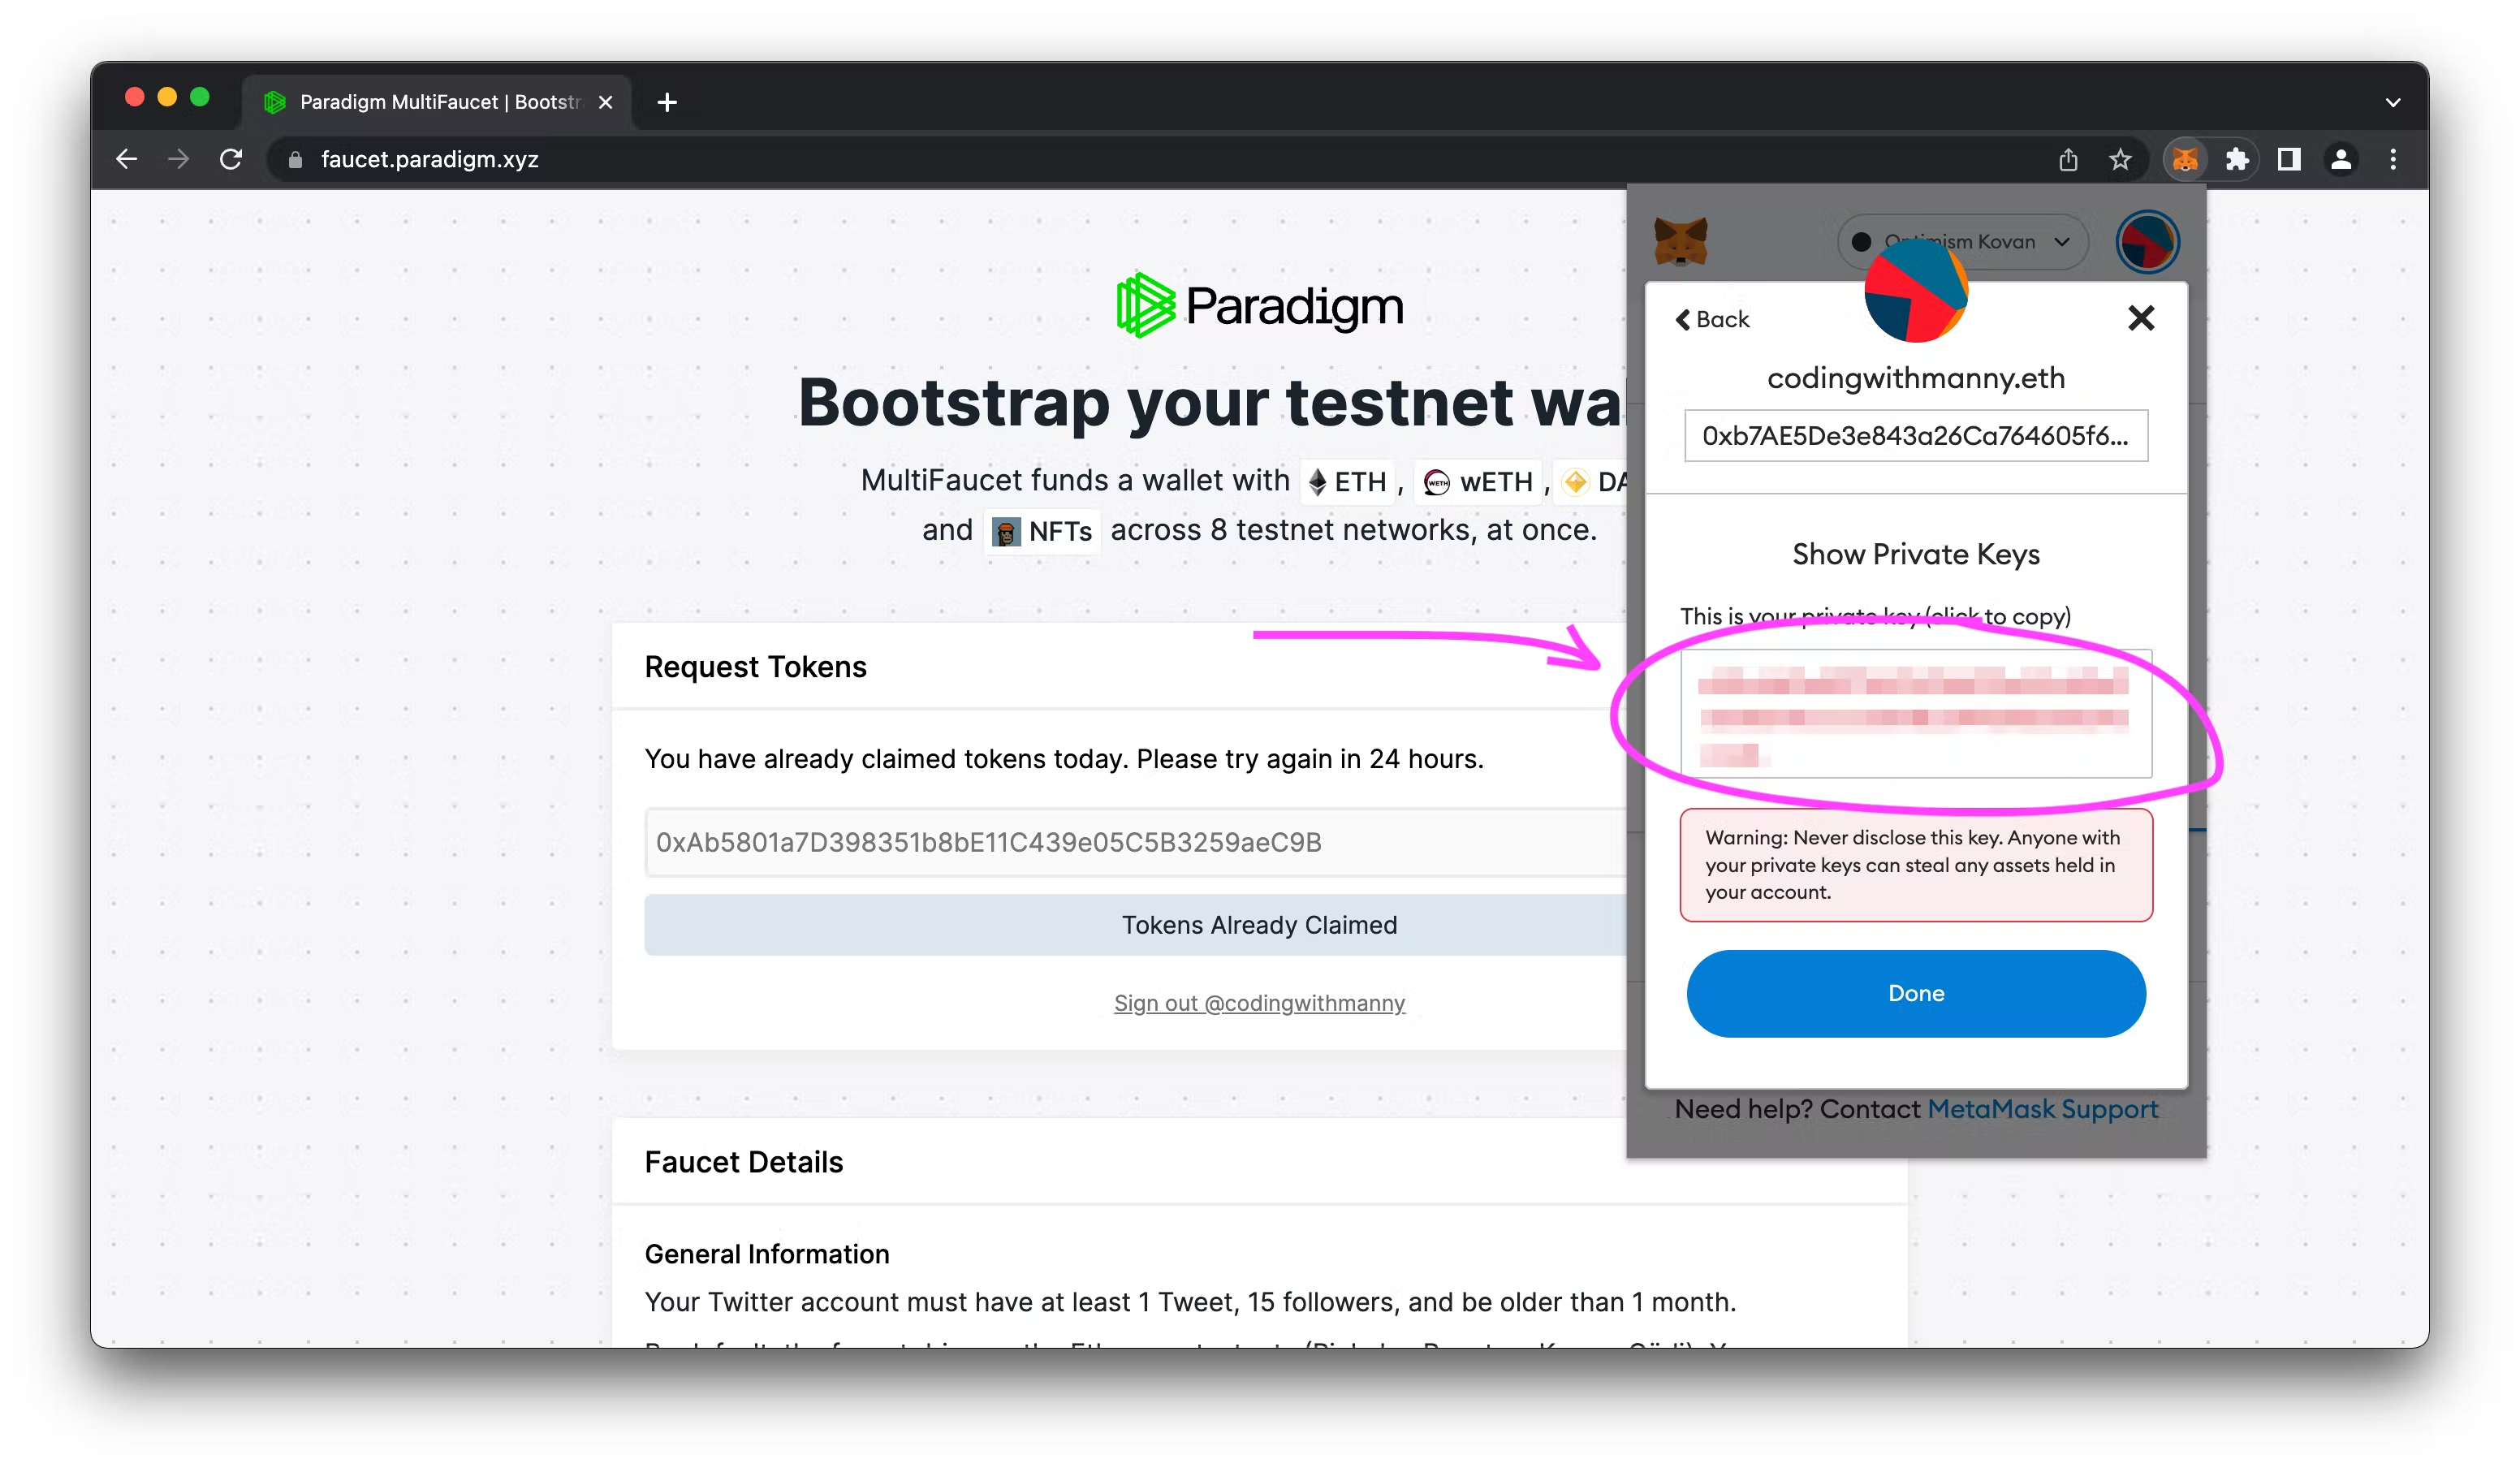The height and width of the screenshot is (1468, 2520).
Task: Expand the tab search chevron
Action: point(2393,102)
